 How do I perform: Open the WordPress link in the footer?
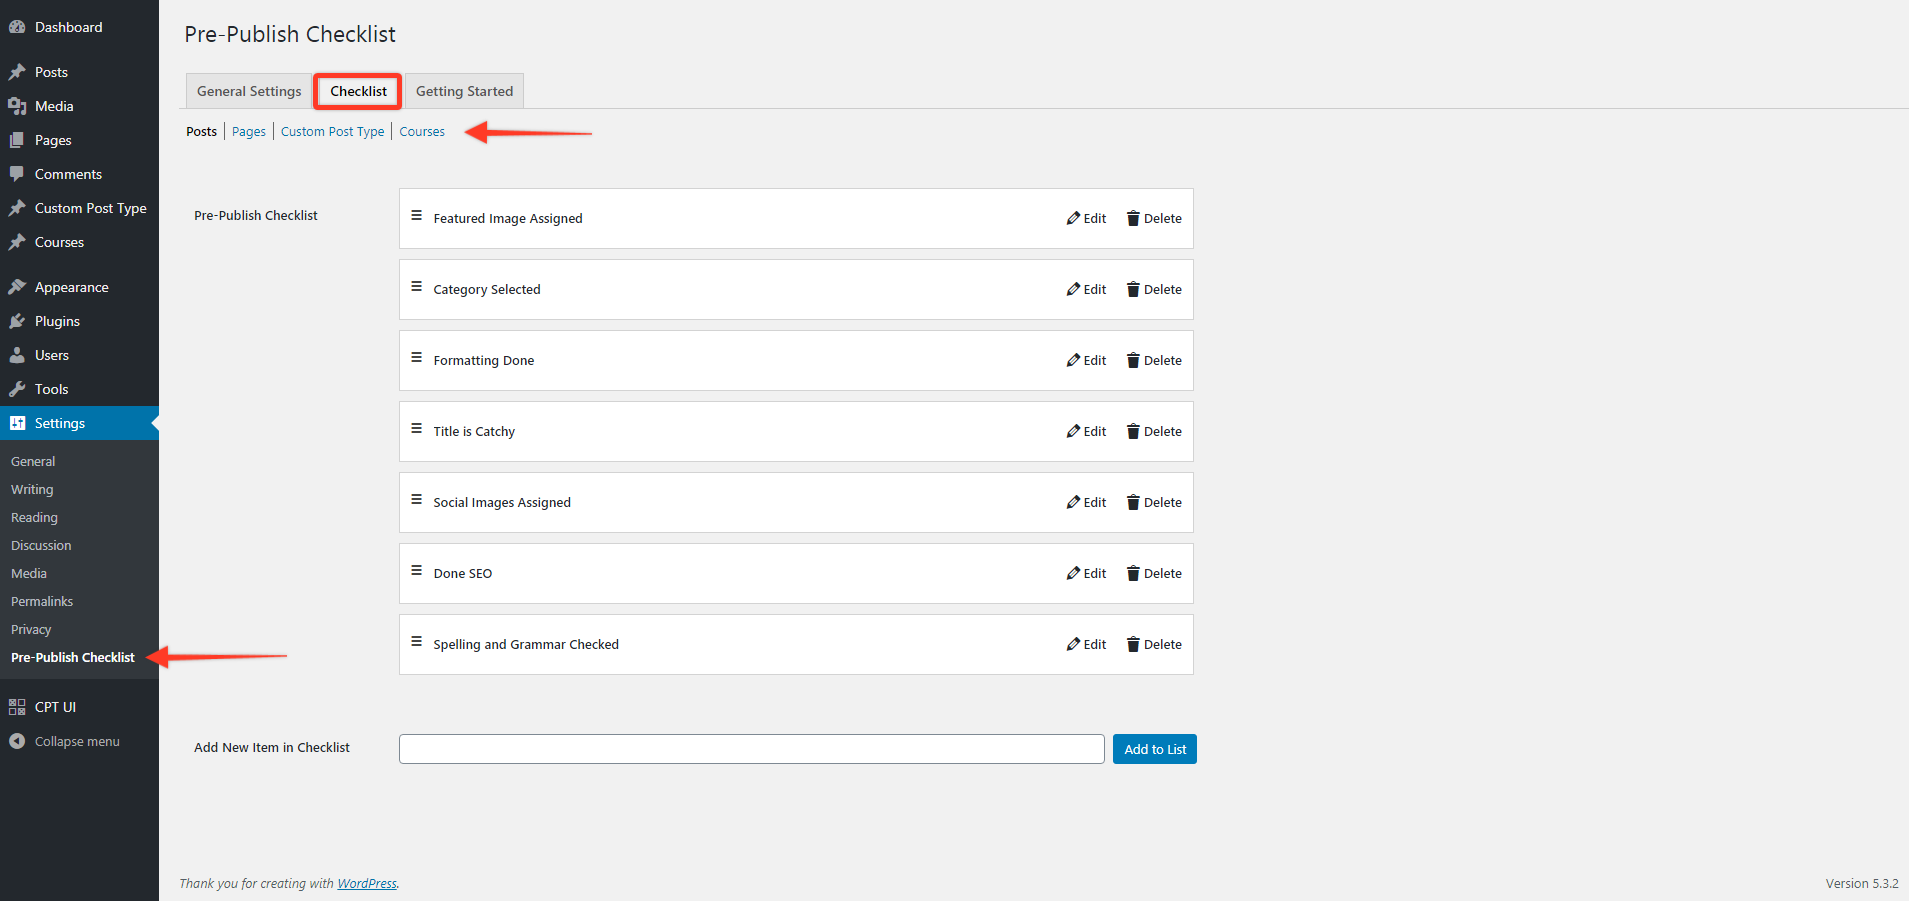(367, 883)
